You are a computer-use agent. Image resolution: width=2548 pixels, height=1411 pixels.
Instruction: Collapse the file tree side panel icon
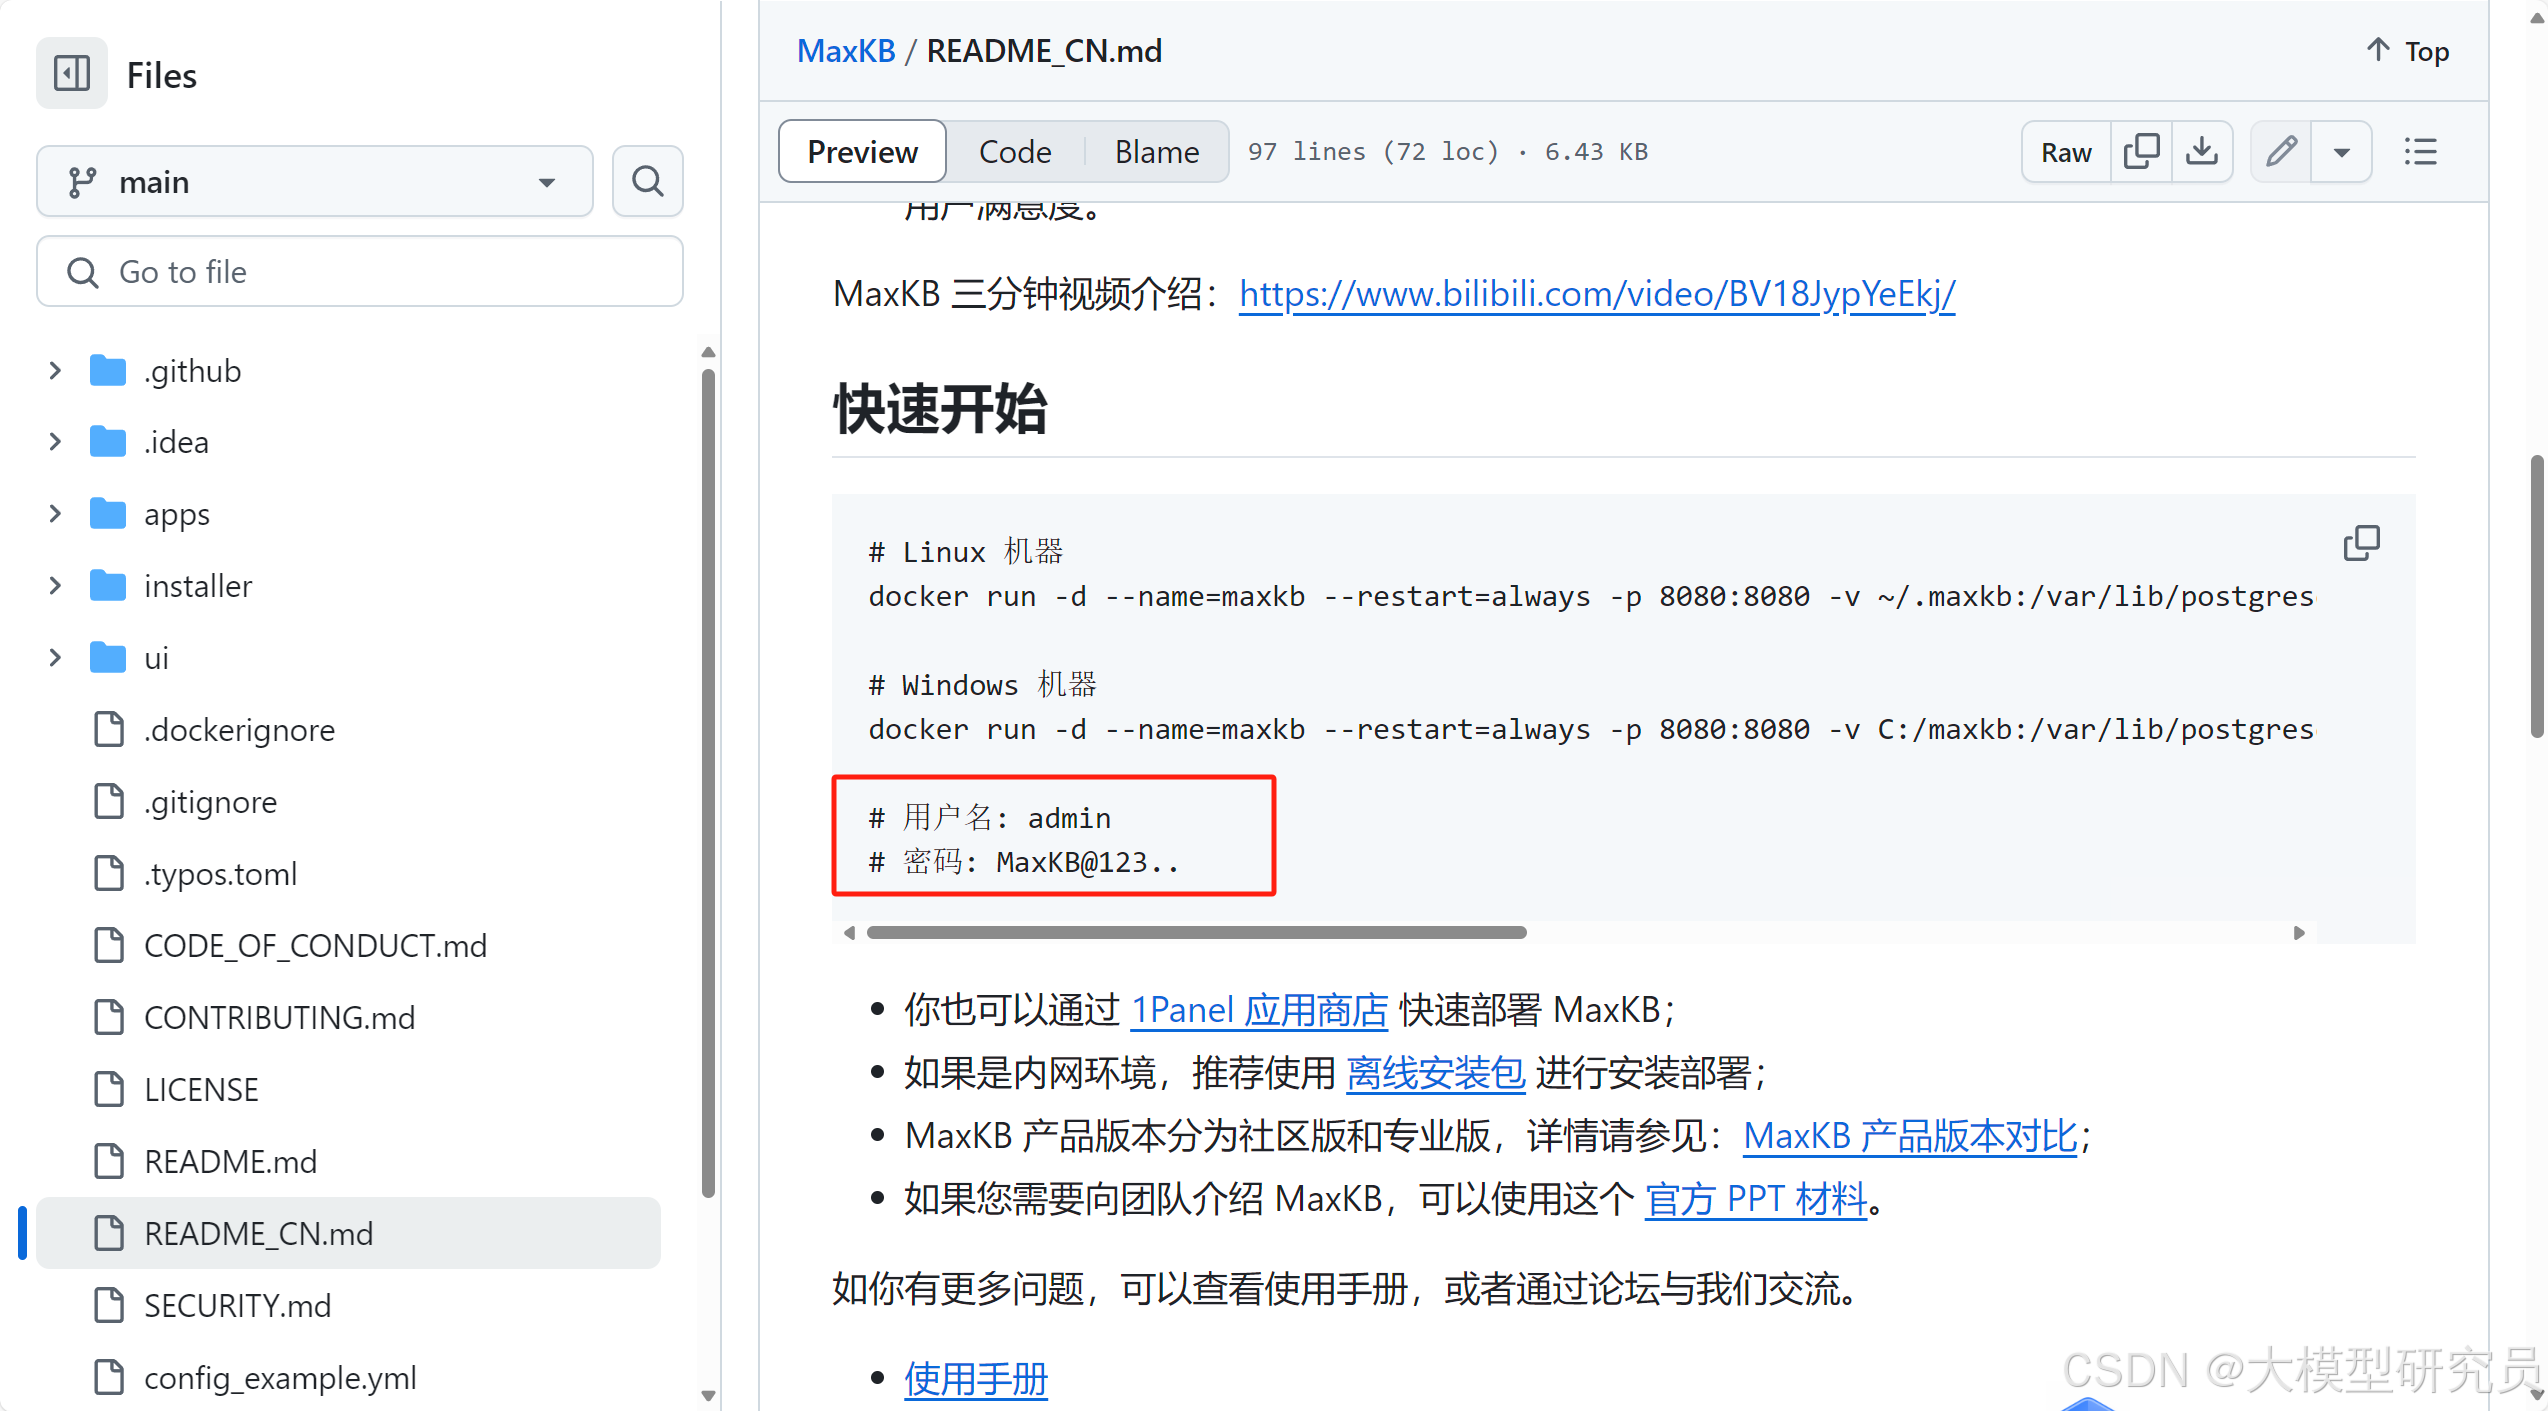tap(72, 74)
